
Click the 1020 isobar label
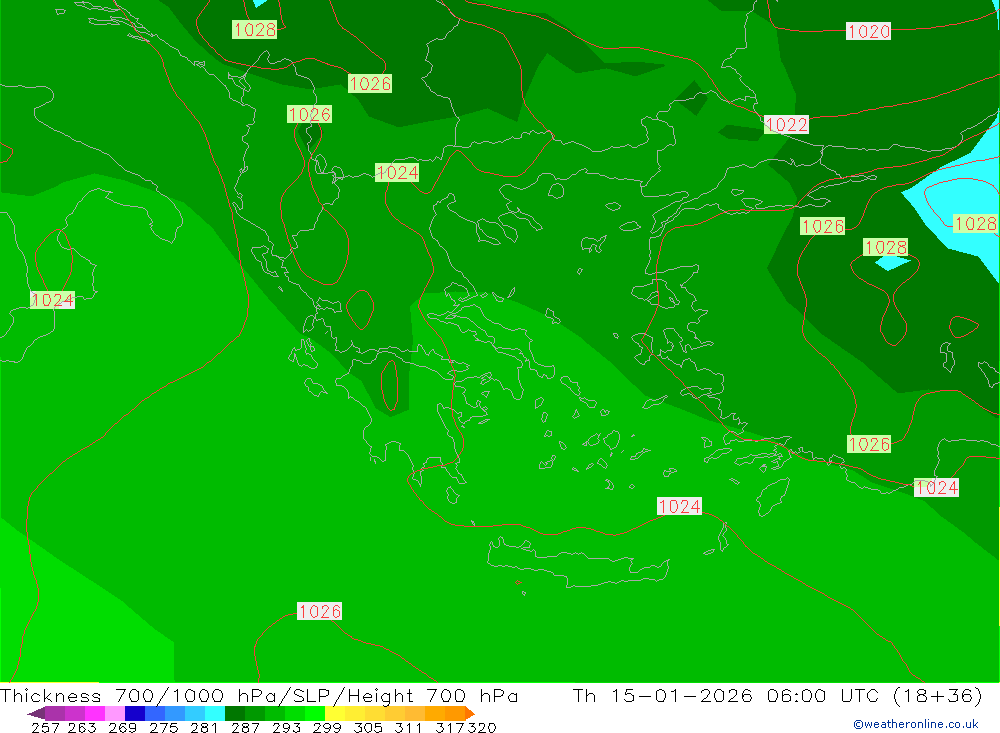pos(868,31)
